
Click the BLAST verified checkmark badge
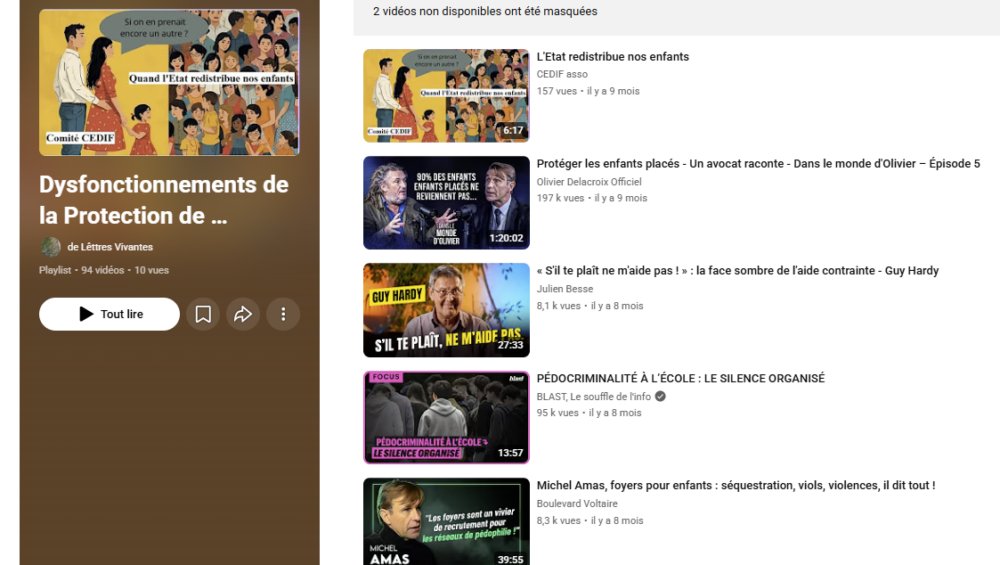[x=661, y=396]
